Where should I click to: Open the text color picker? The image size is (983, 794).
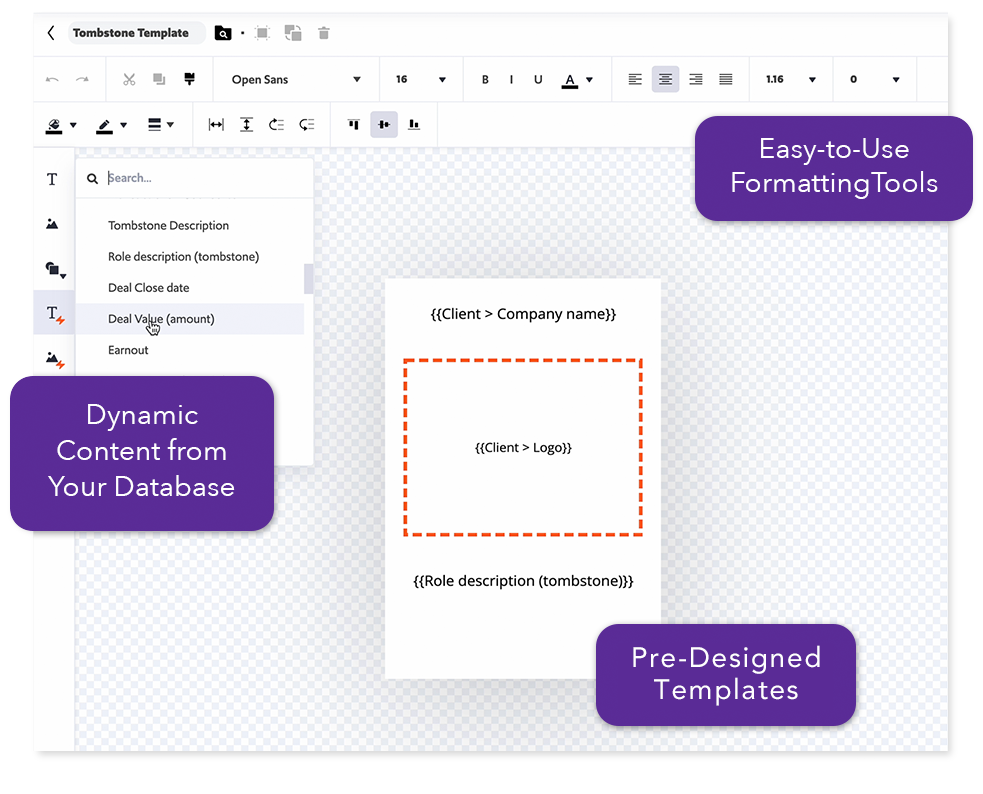pos(576,80)
